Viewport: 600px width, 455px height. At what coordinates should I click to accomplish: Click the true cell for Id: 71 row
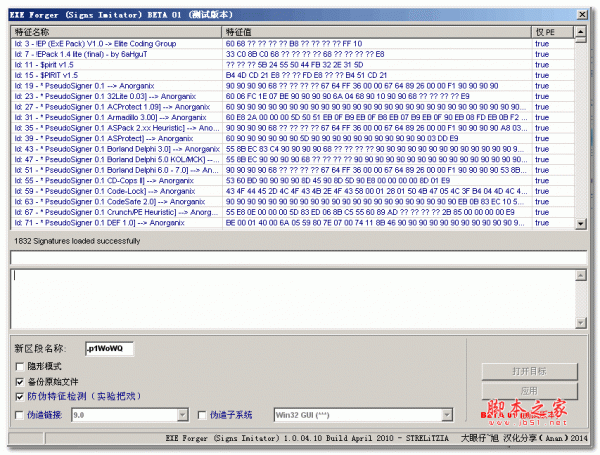point(542,223)
